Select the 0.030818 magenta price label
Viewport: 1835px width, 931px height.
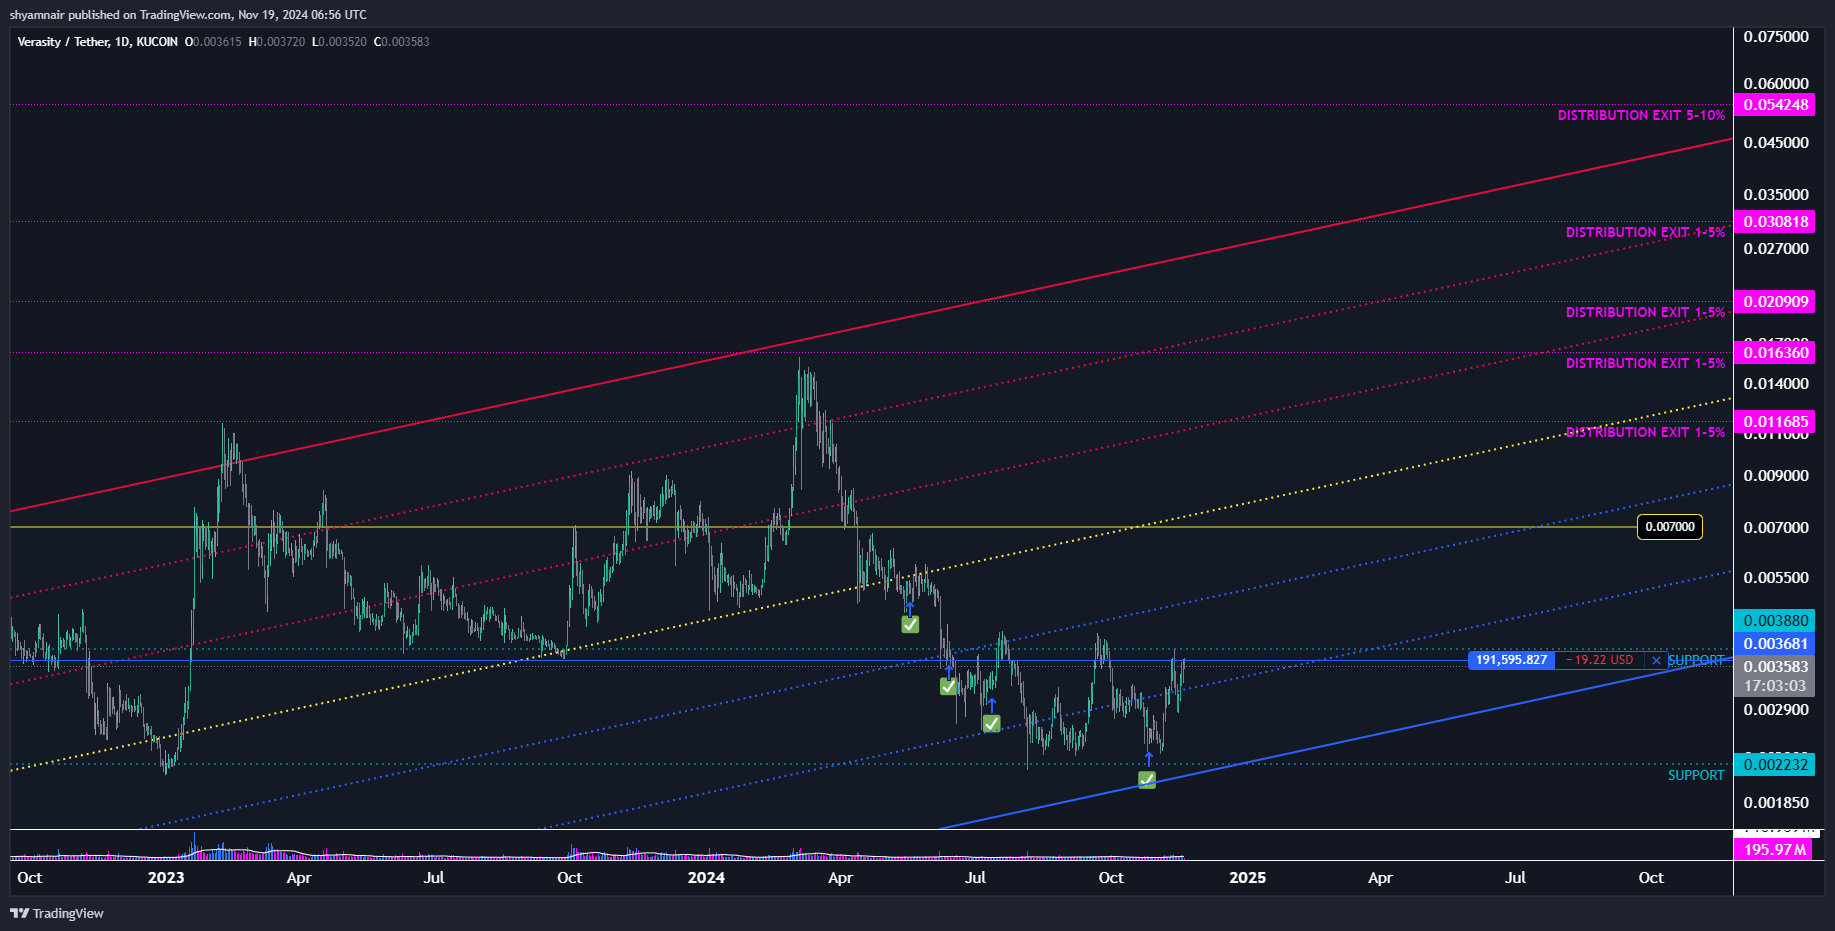(x=1775, y=222)
